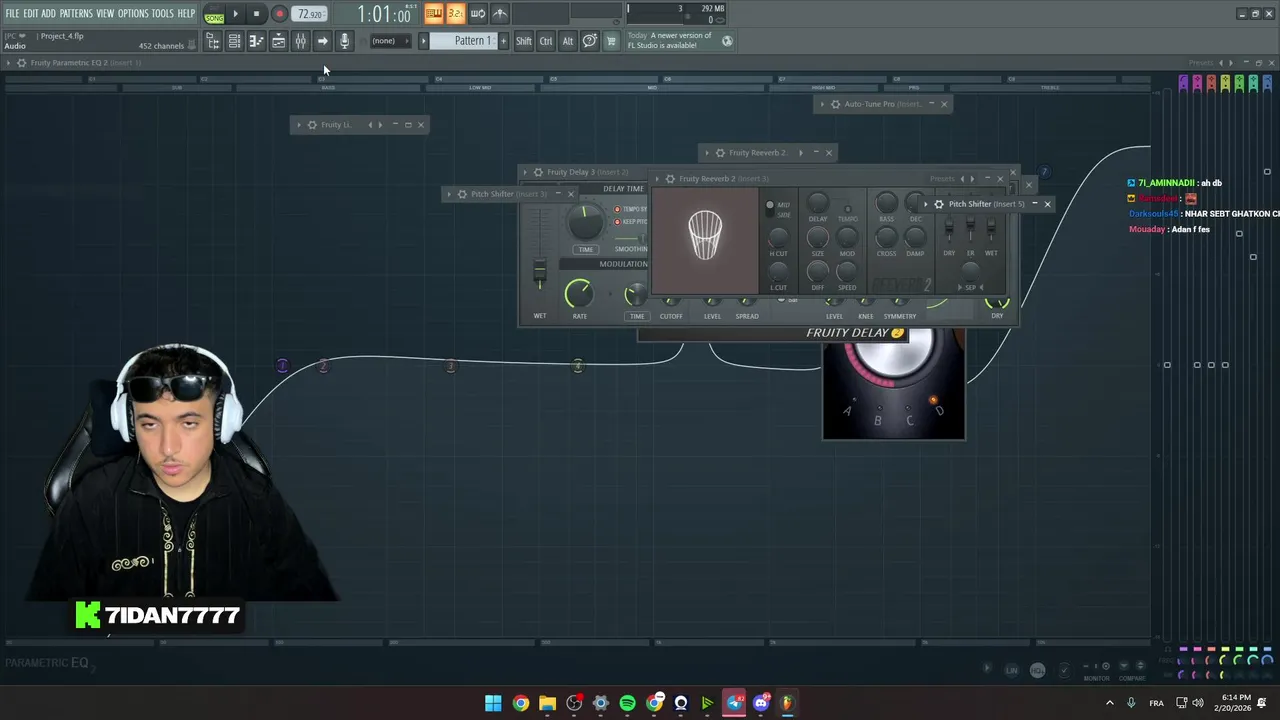Open the PATTERNS menu

[x=76, y=14]
